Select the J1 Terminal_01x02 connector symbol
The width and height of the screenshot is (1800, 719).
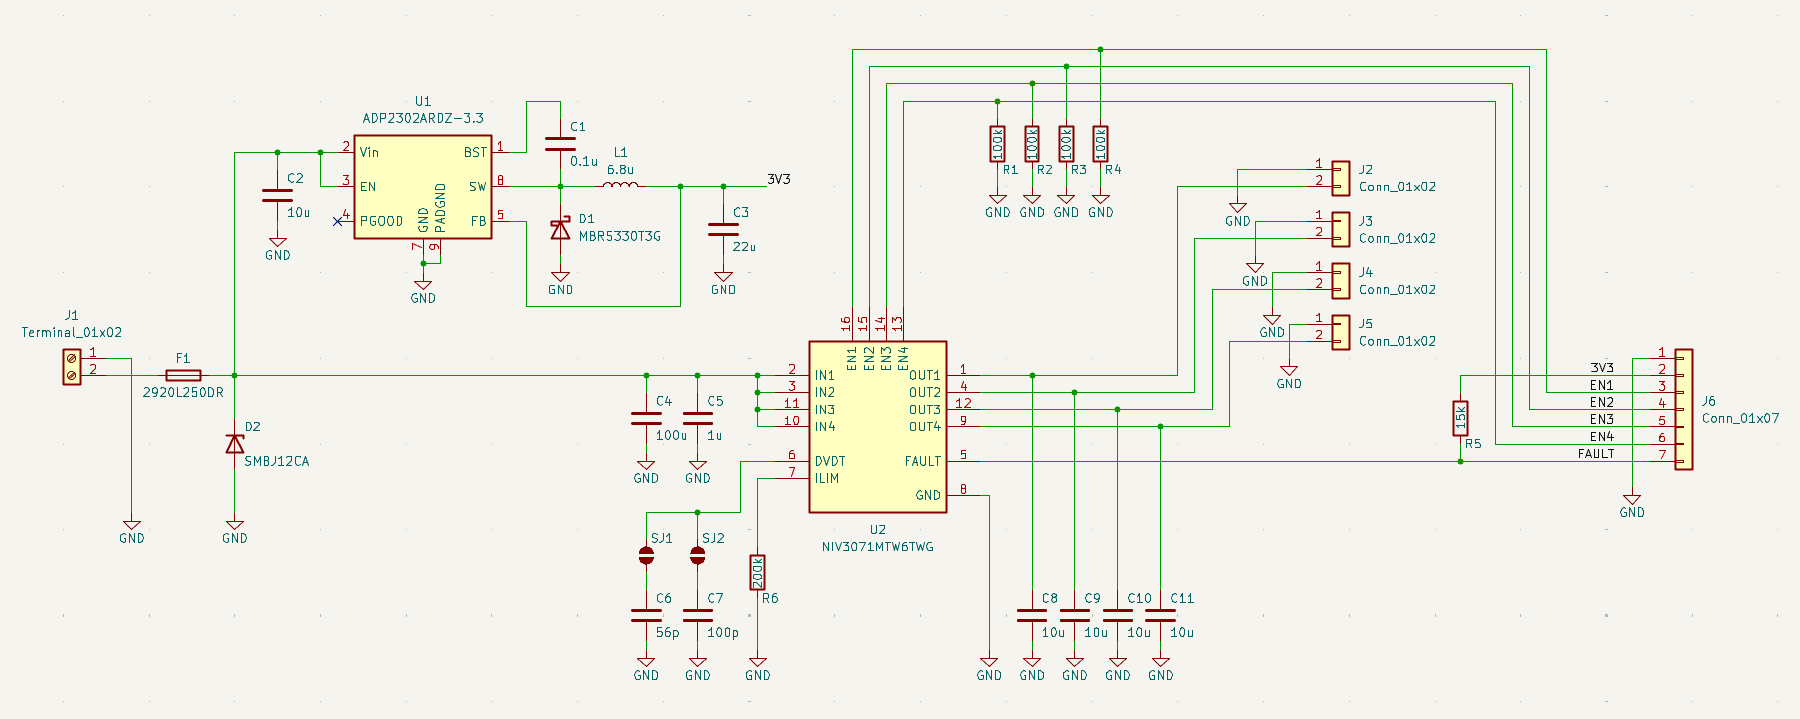click(72, 367)
